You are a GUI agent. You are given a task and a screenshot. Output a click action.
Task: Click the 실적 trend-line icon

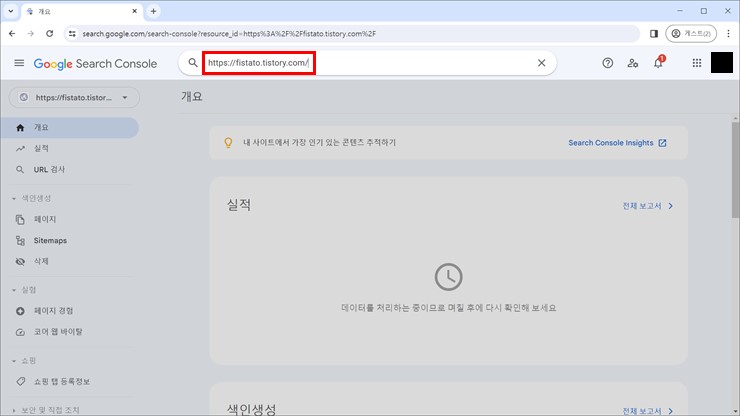[x=20, y=149]
